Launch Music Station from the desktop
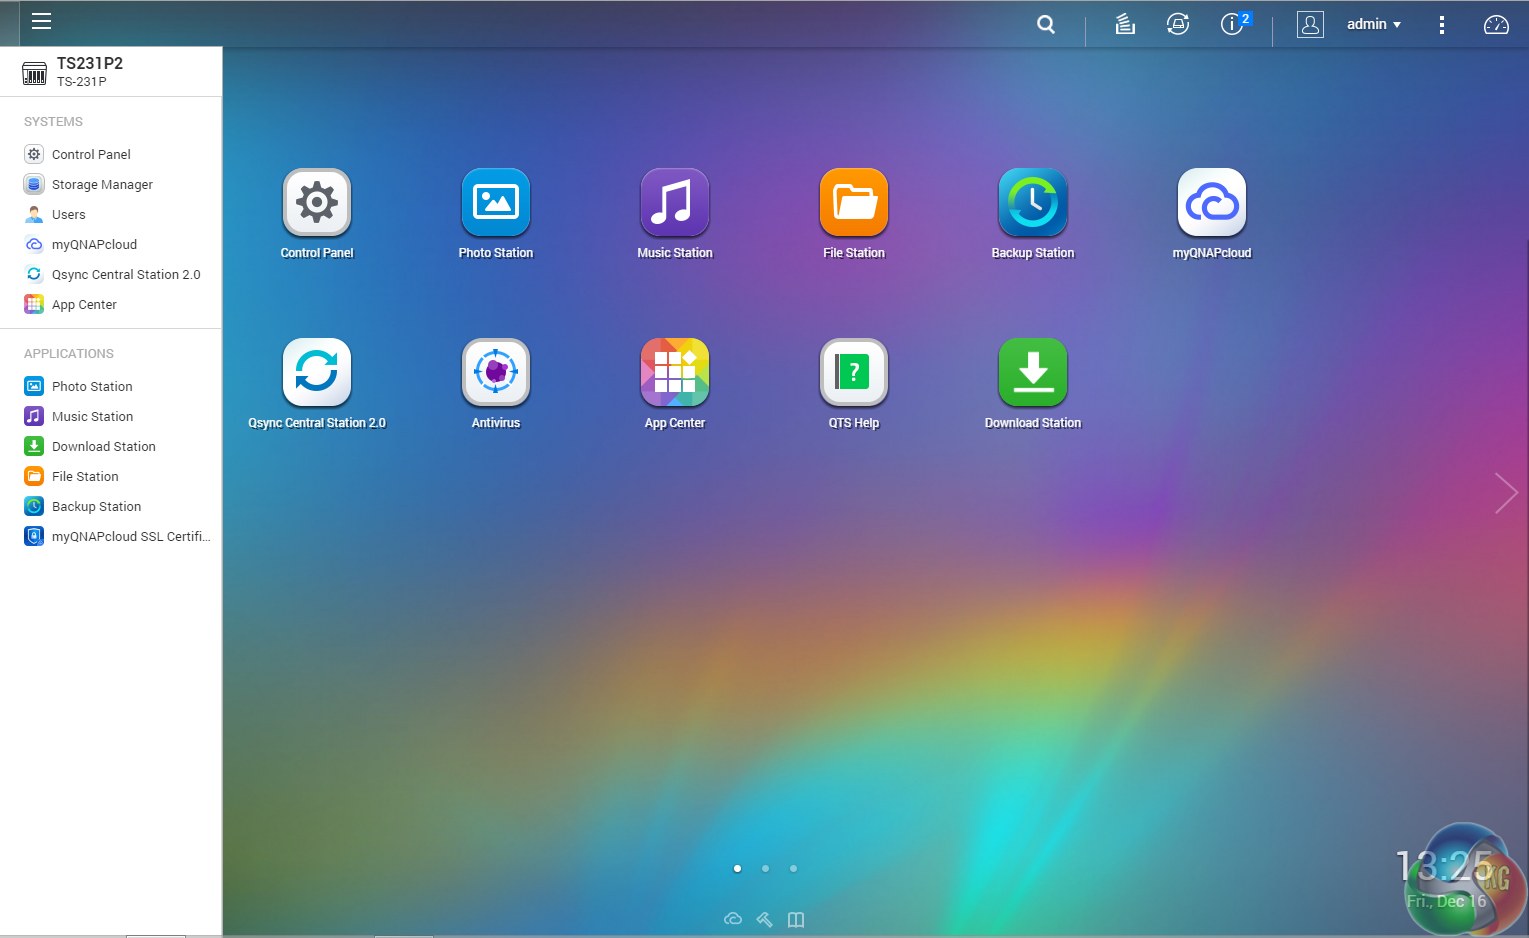Screen dimensions: 1529x938 click(x=675, y=203)
